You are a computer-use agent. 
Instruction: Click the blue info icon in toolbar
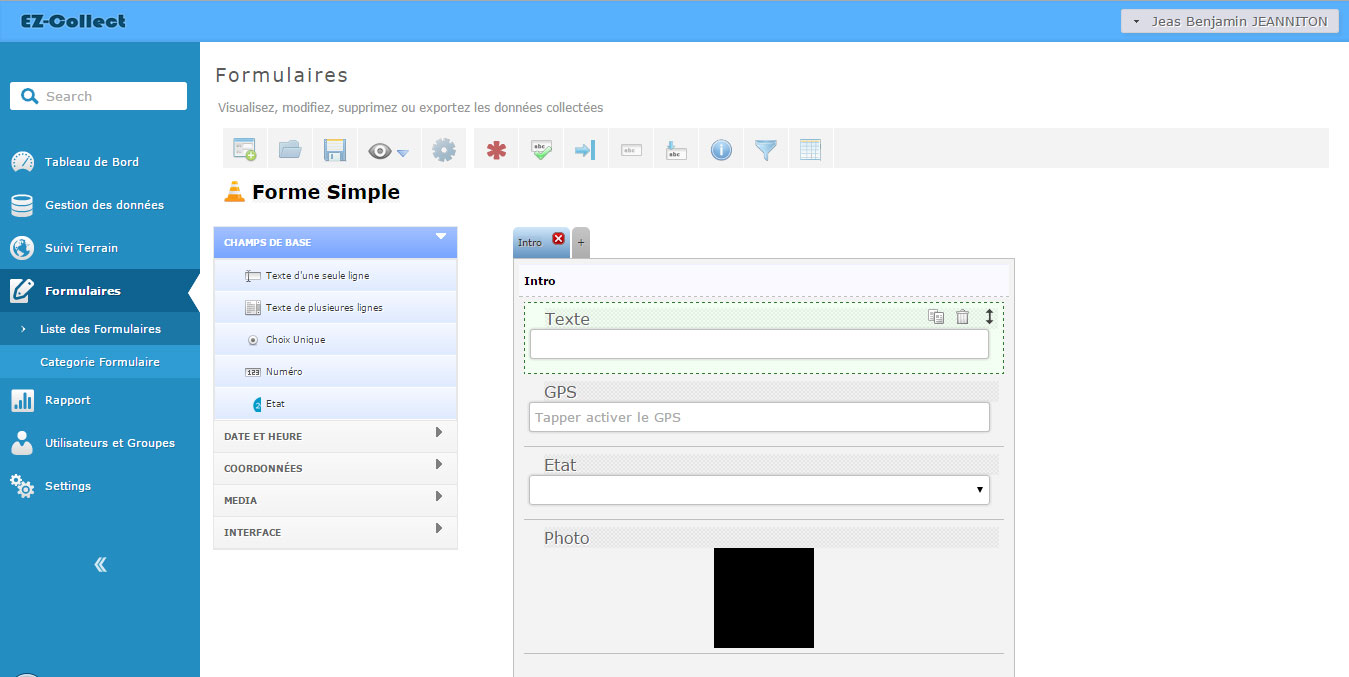tap(721, 150)
